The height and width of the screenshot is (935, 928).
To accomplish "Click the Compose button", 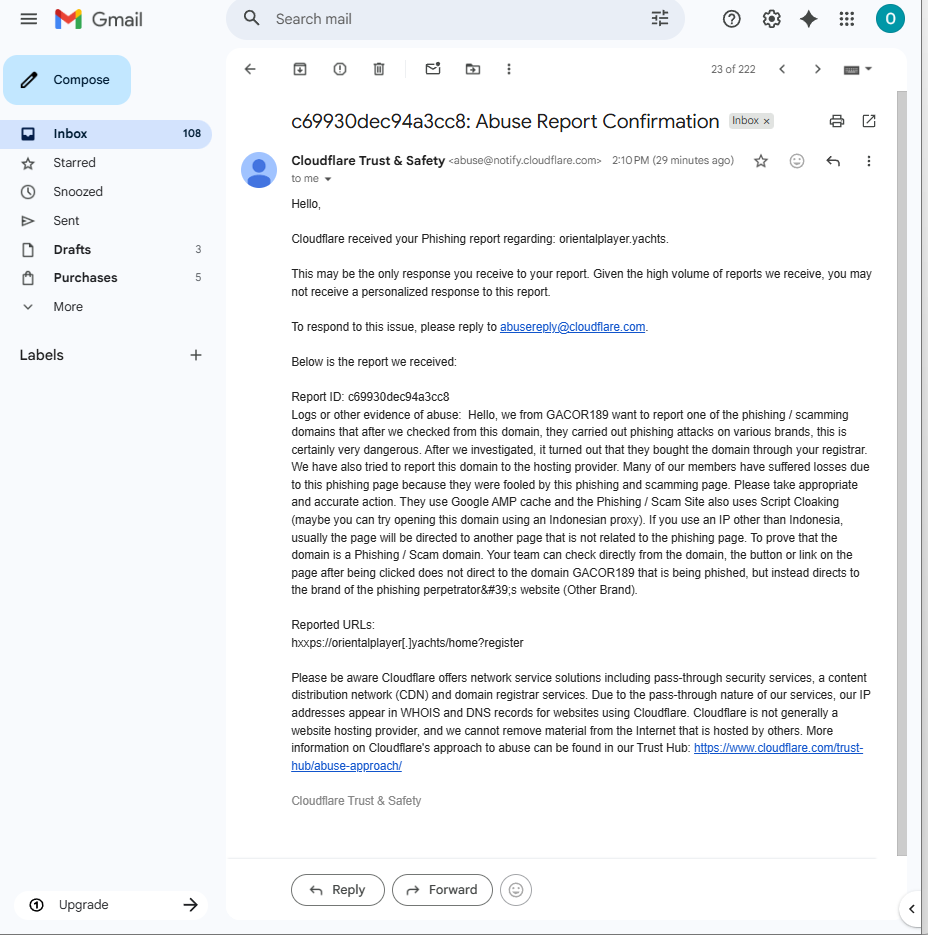I will pyautogui.click(x=67, y=80).
